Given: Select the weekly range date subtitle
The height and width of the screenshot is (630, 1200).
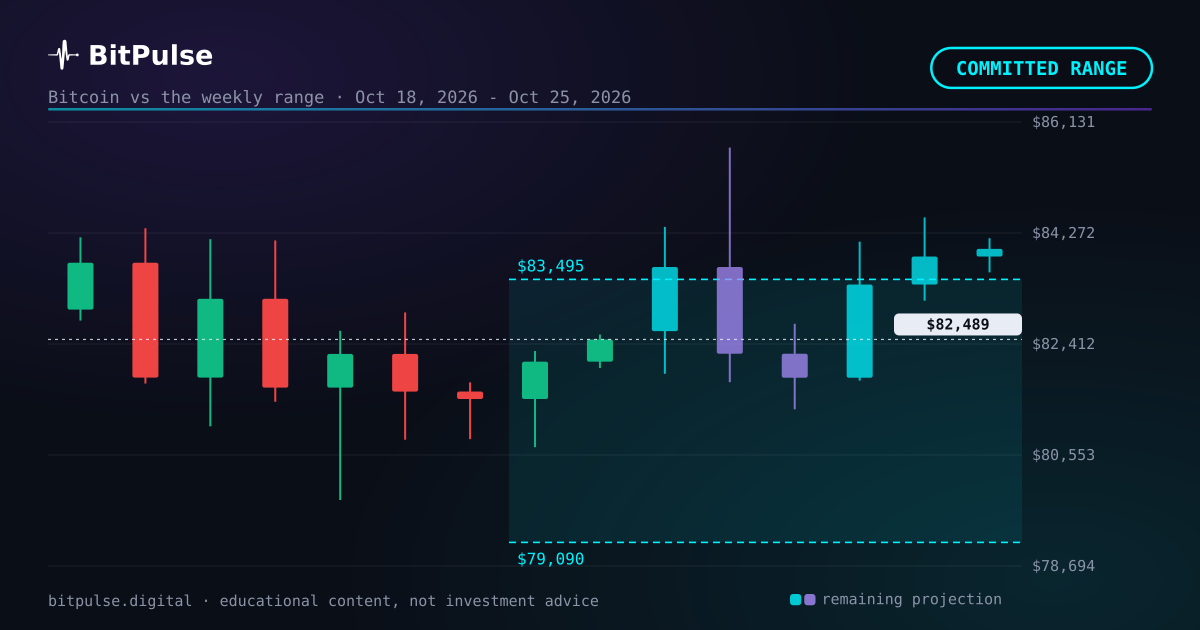Looking at the screenshot, I should point(340,97).
